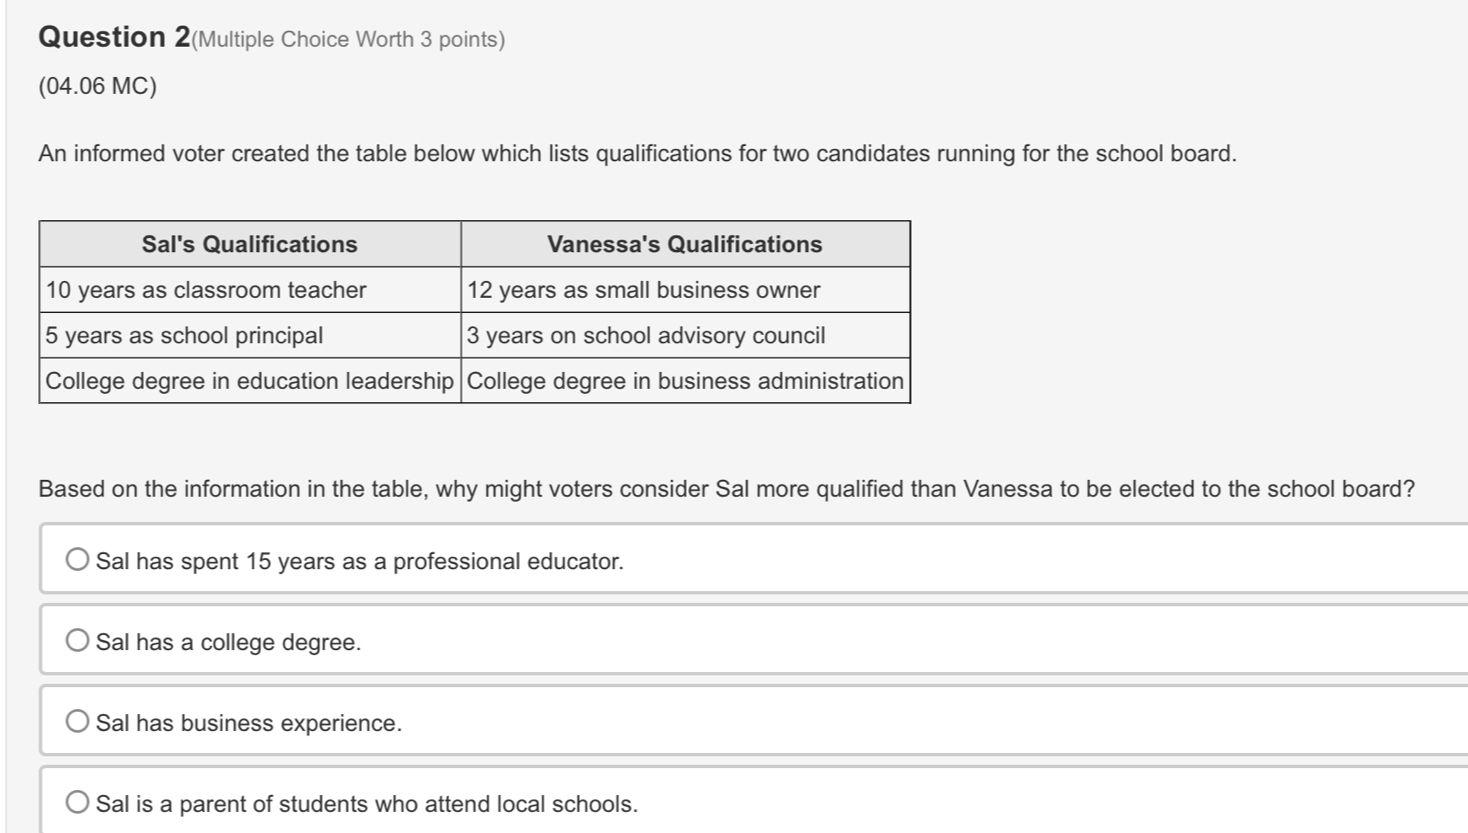Click the 'Question 2' heading

click(x=114, y=38)
